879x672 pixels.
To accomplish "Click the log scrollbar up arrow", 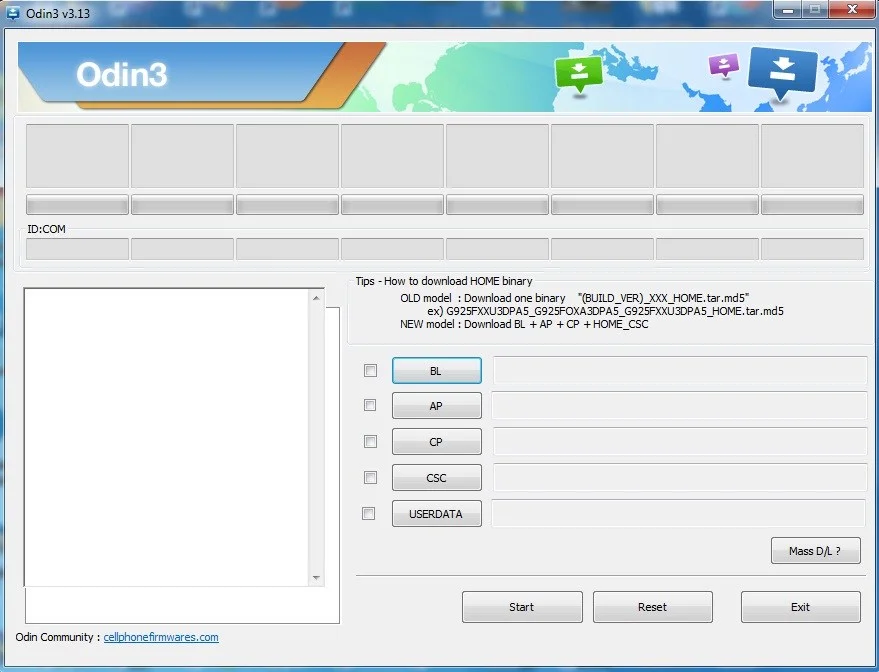I will tap(316, 298).
